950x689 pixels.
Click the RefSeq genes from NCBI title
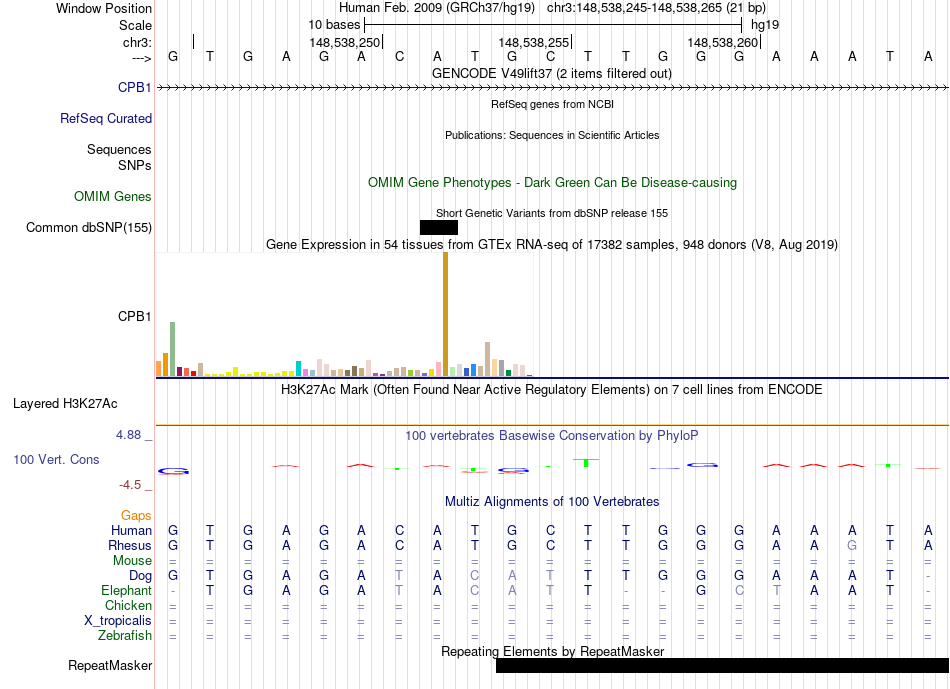(553, 104)
